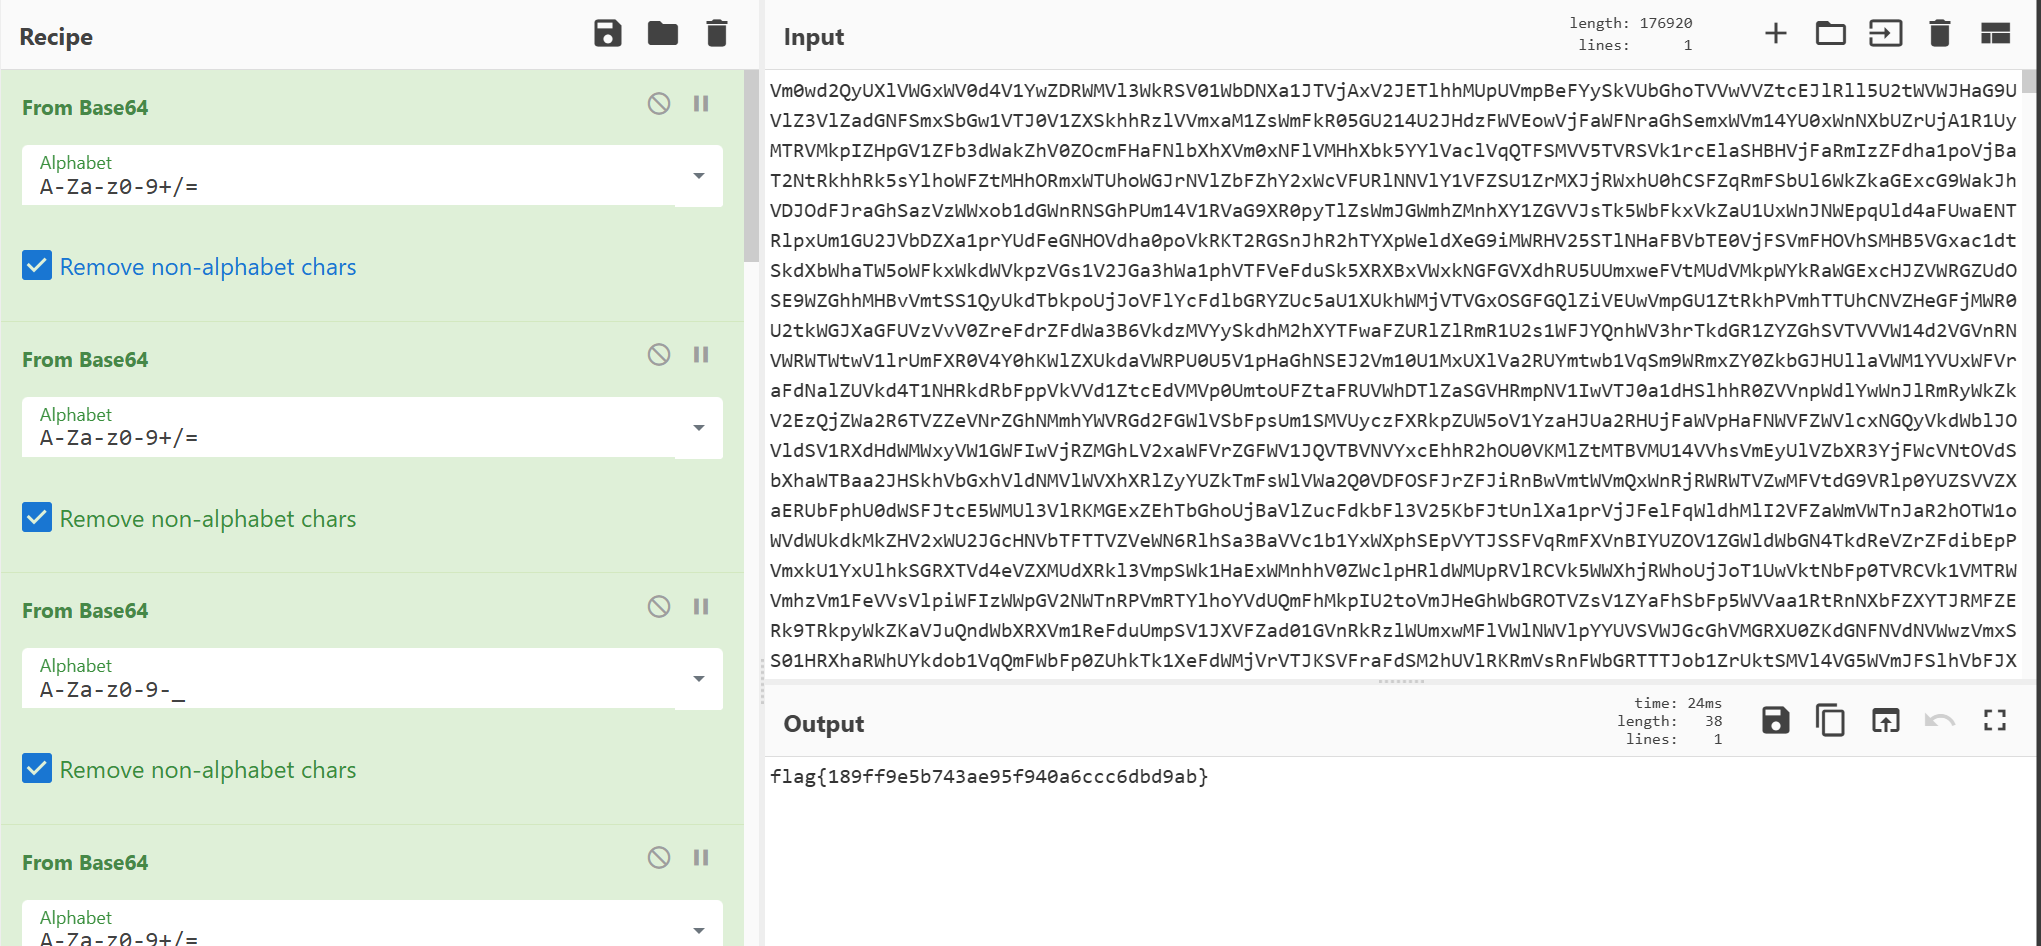Open the URL-safe Alphabet dropdown in the third step

[x=698, y=679]
